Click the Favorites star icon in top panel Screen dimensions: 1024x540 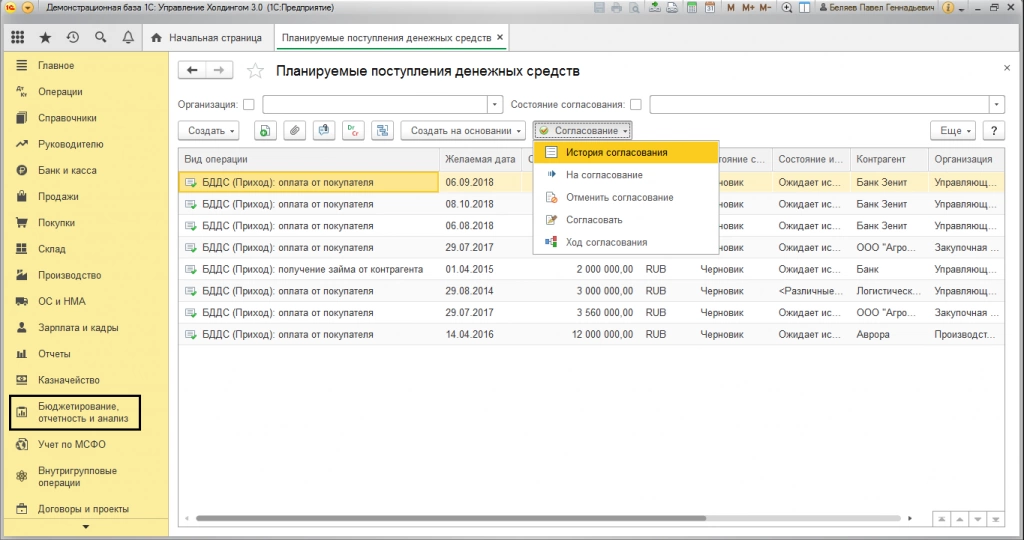(45, 38)
